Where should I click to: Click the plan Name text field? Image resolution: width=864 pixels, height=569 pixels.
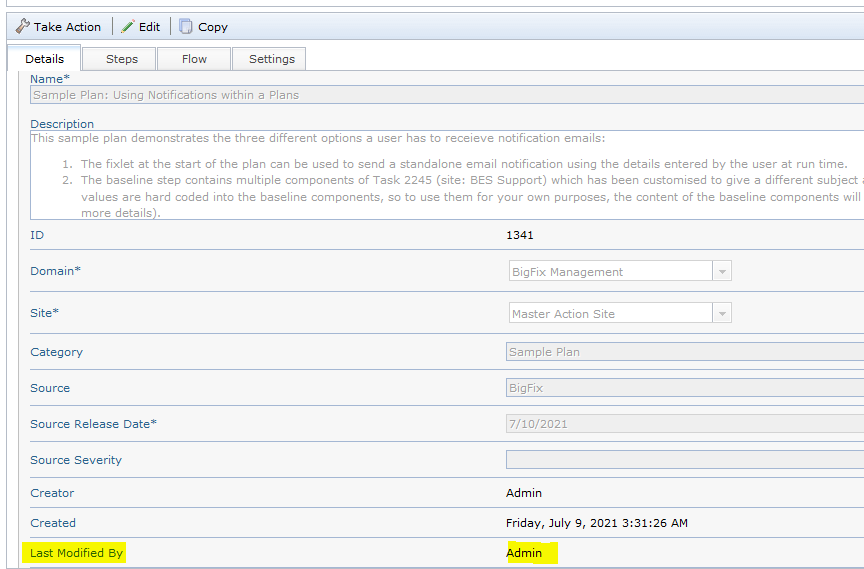440,95
